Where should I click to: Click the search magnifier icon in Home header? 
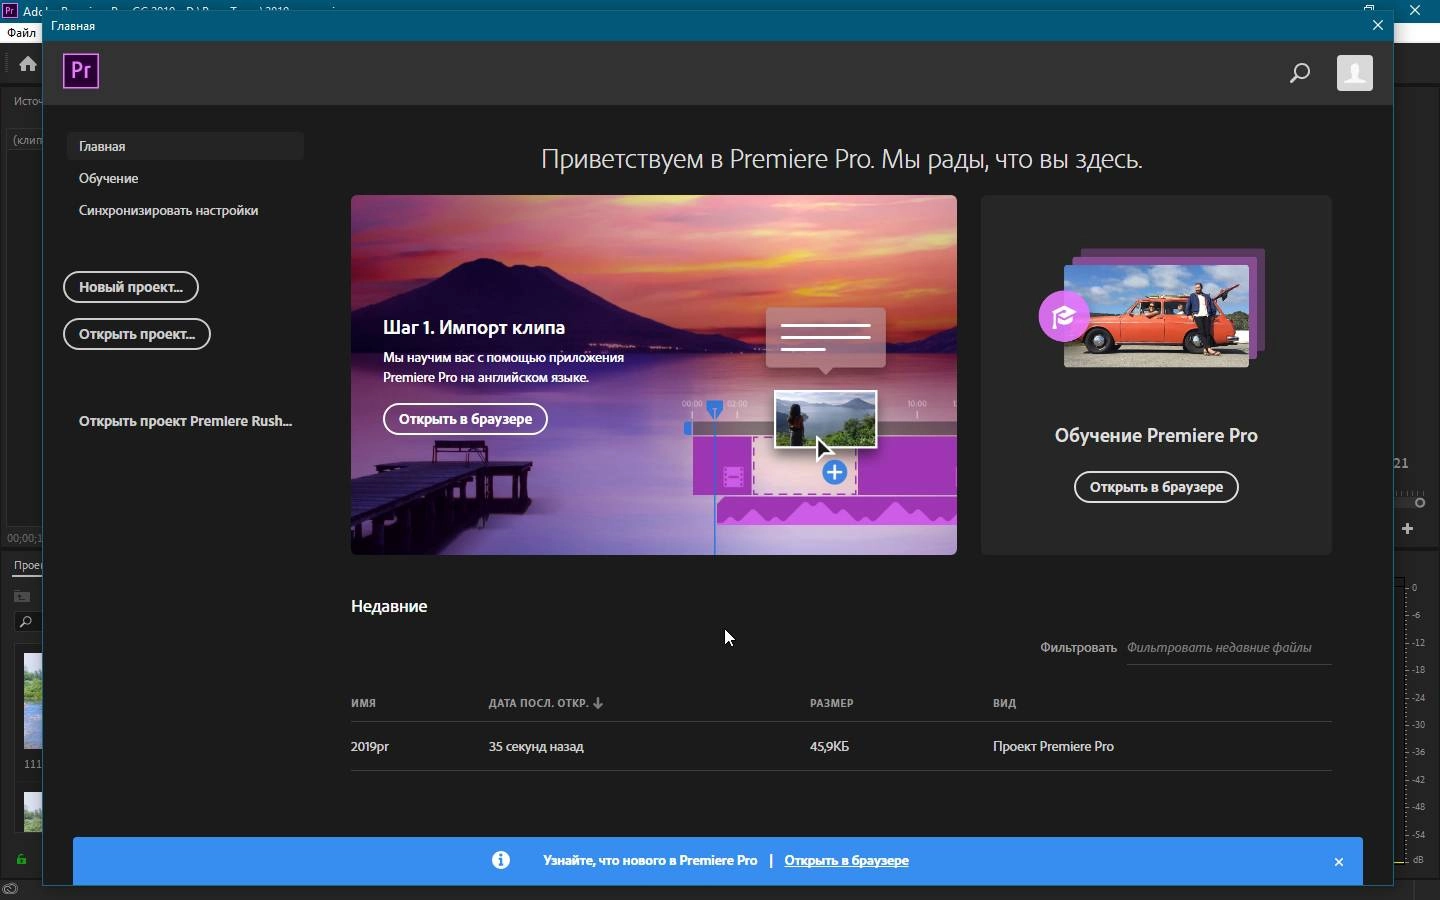coord(1301,73)
